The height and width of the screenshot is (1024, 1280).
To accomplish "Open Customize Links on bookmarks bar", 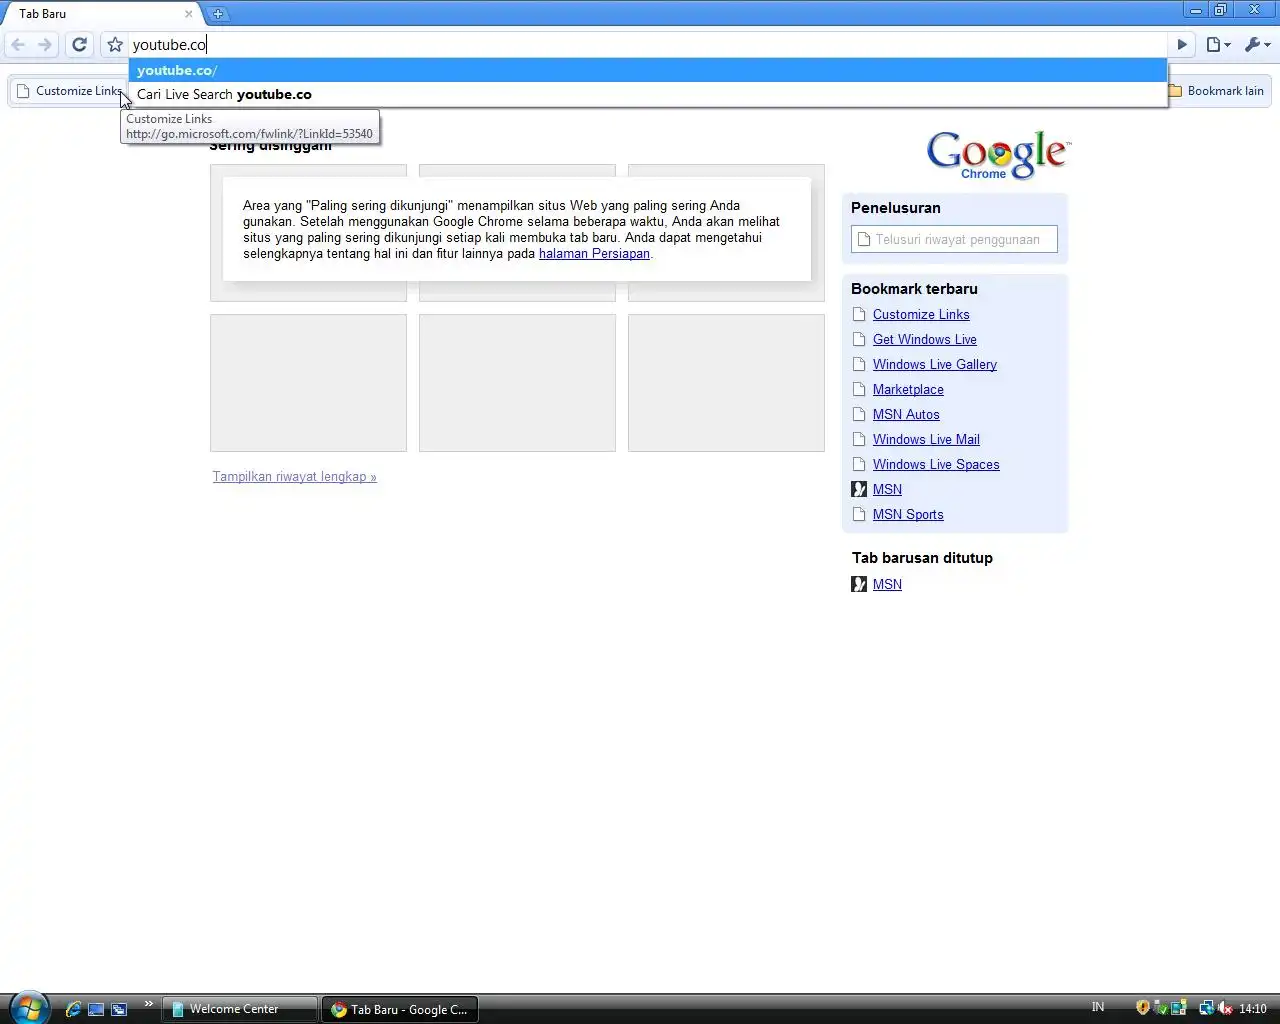I will coord(69,91).
